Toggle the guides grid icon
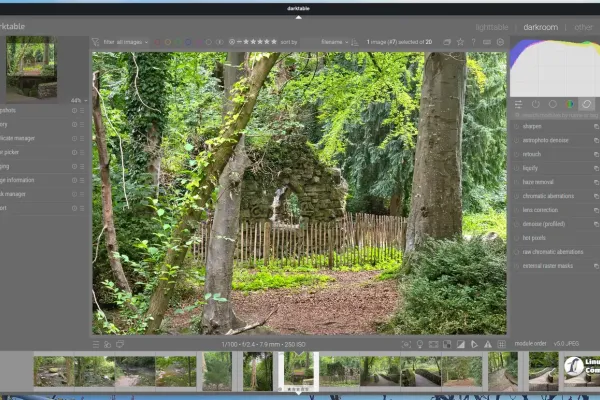Screen dimensions: 600x400 [x=501, y=344]
